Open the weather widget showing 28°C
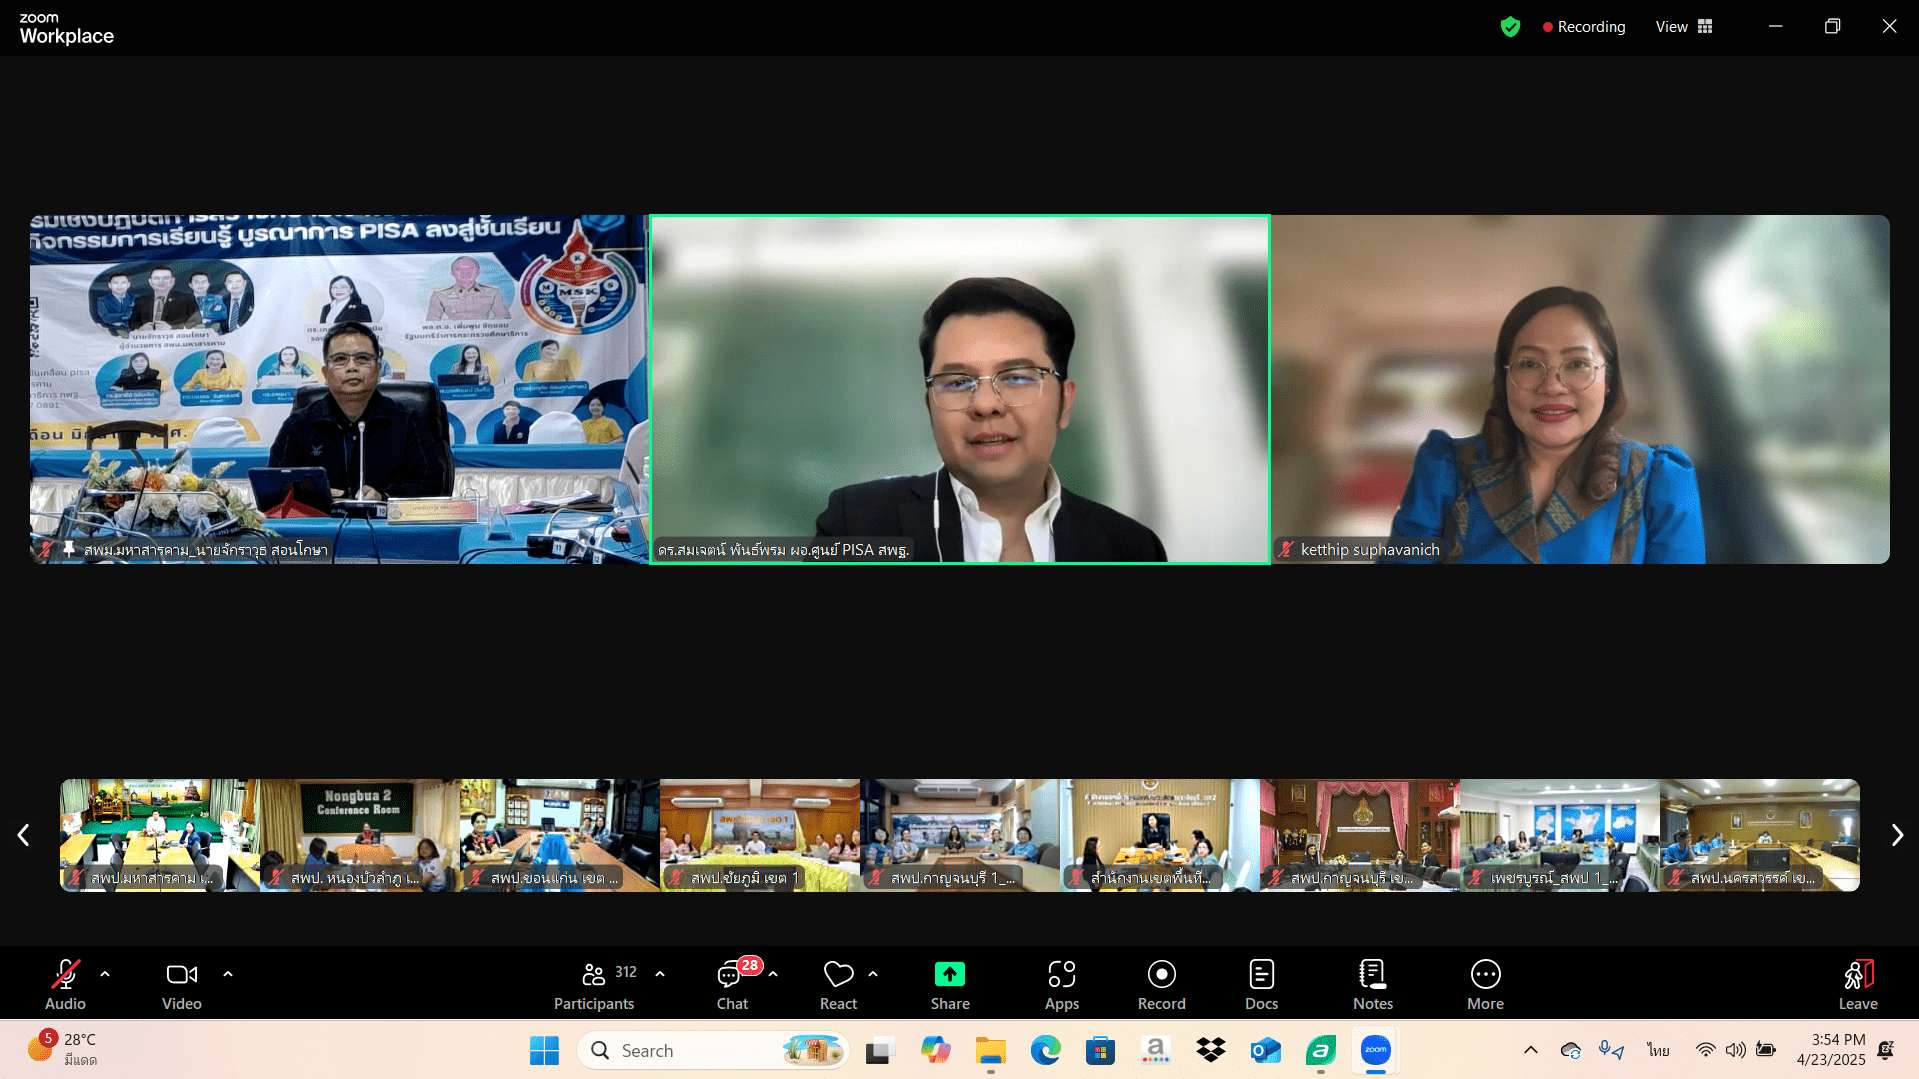Viewport: 1919px width, 1079px height. point(62,1050)
